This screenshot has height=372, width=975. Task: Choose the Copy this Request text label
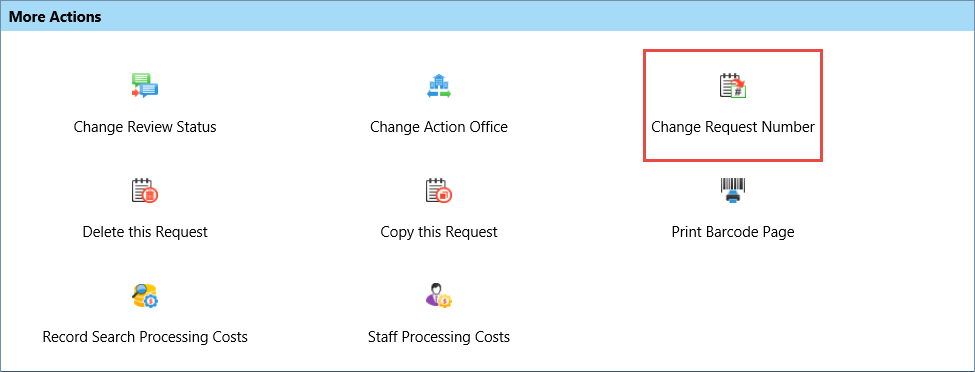[x=439, y=232]
